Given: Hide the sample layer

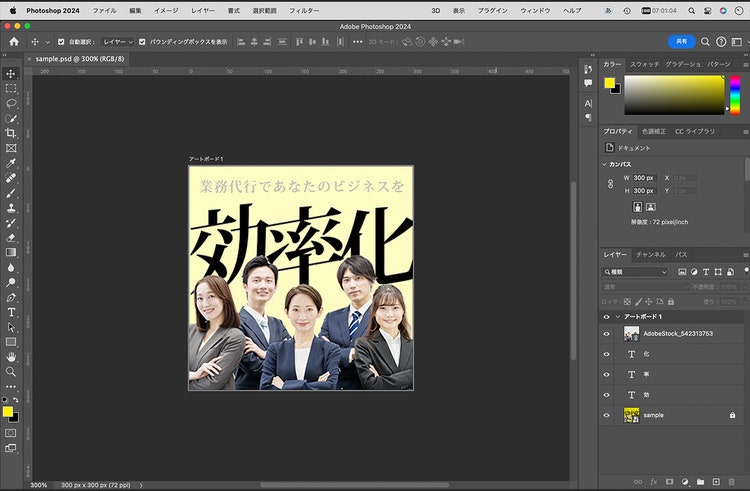Looking at the screenshot, I should pos(607,415).
